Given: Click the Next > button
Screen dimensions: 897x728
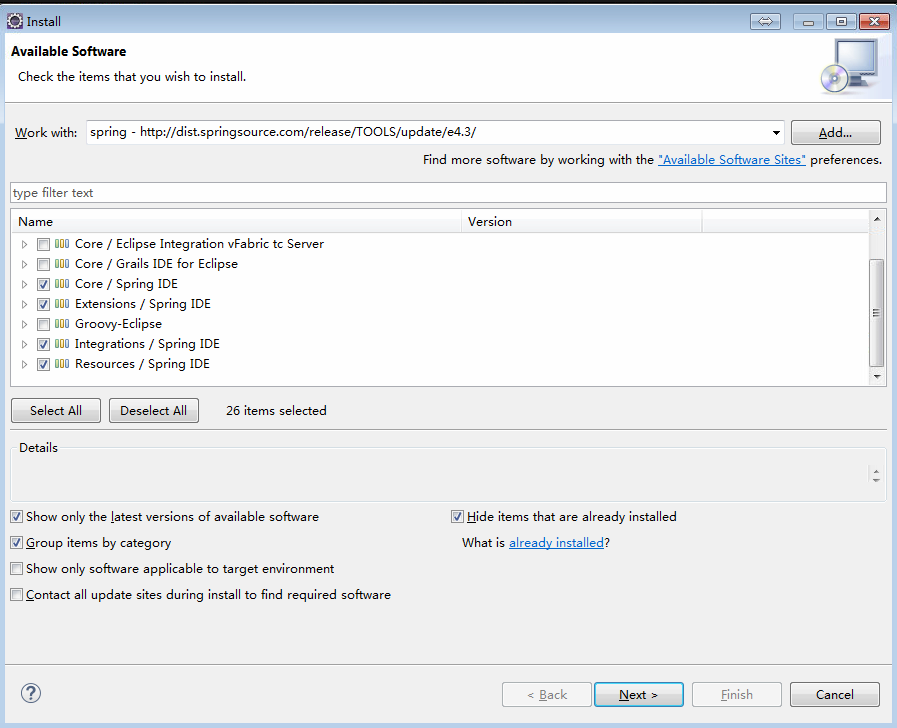Looking at the screenshot, I should tap(638, 694).
